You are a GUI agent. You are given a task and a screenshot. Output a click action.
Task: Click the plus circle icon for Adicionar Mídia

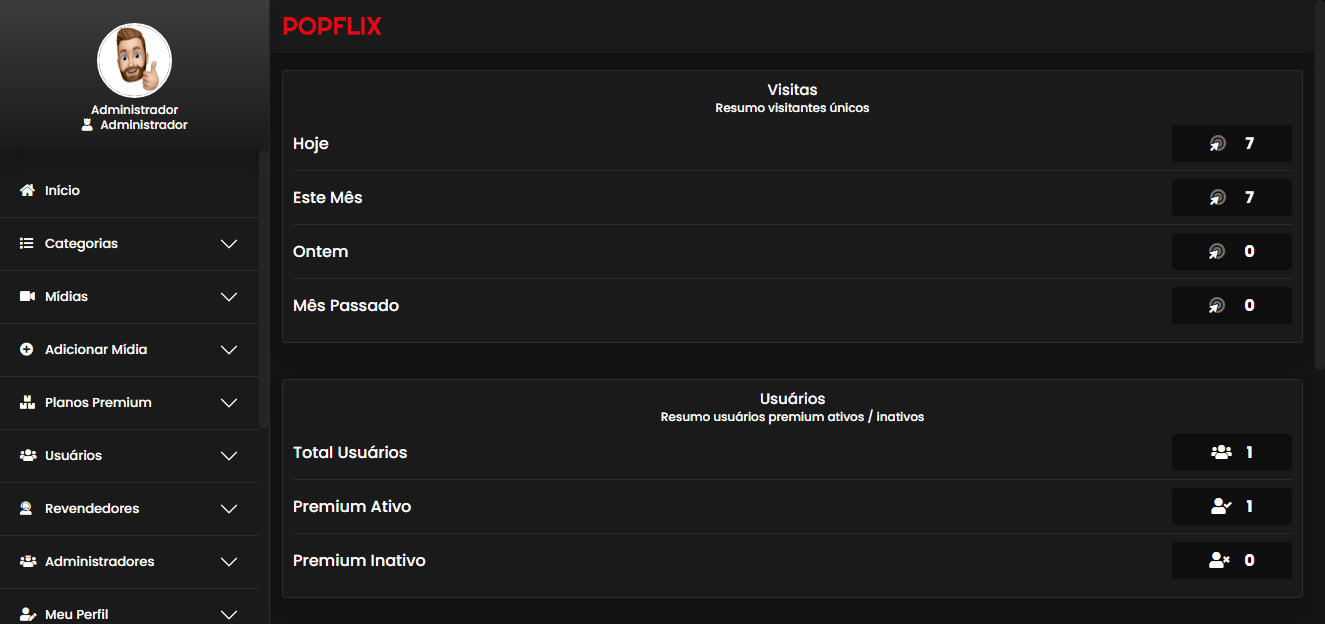(x=27, y=350)
